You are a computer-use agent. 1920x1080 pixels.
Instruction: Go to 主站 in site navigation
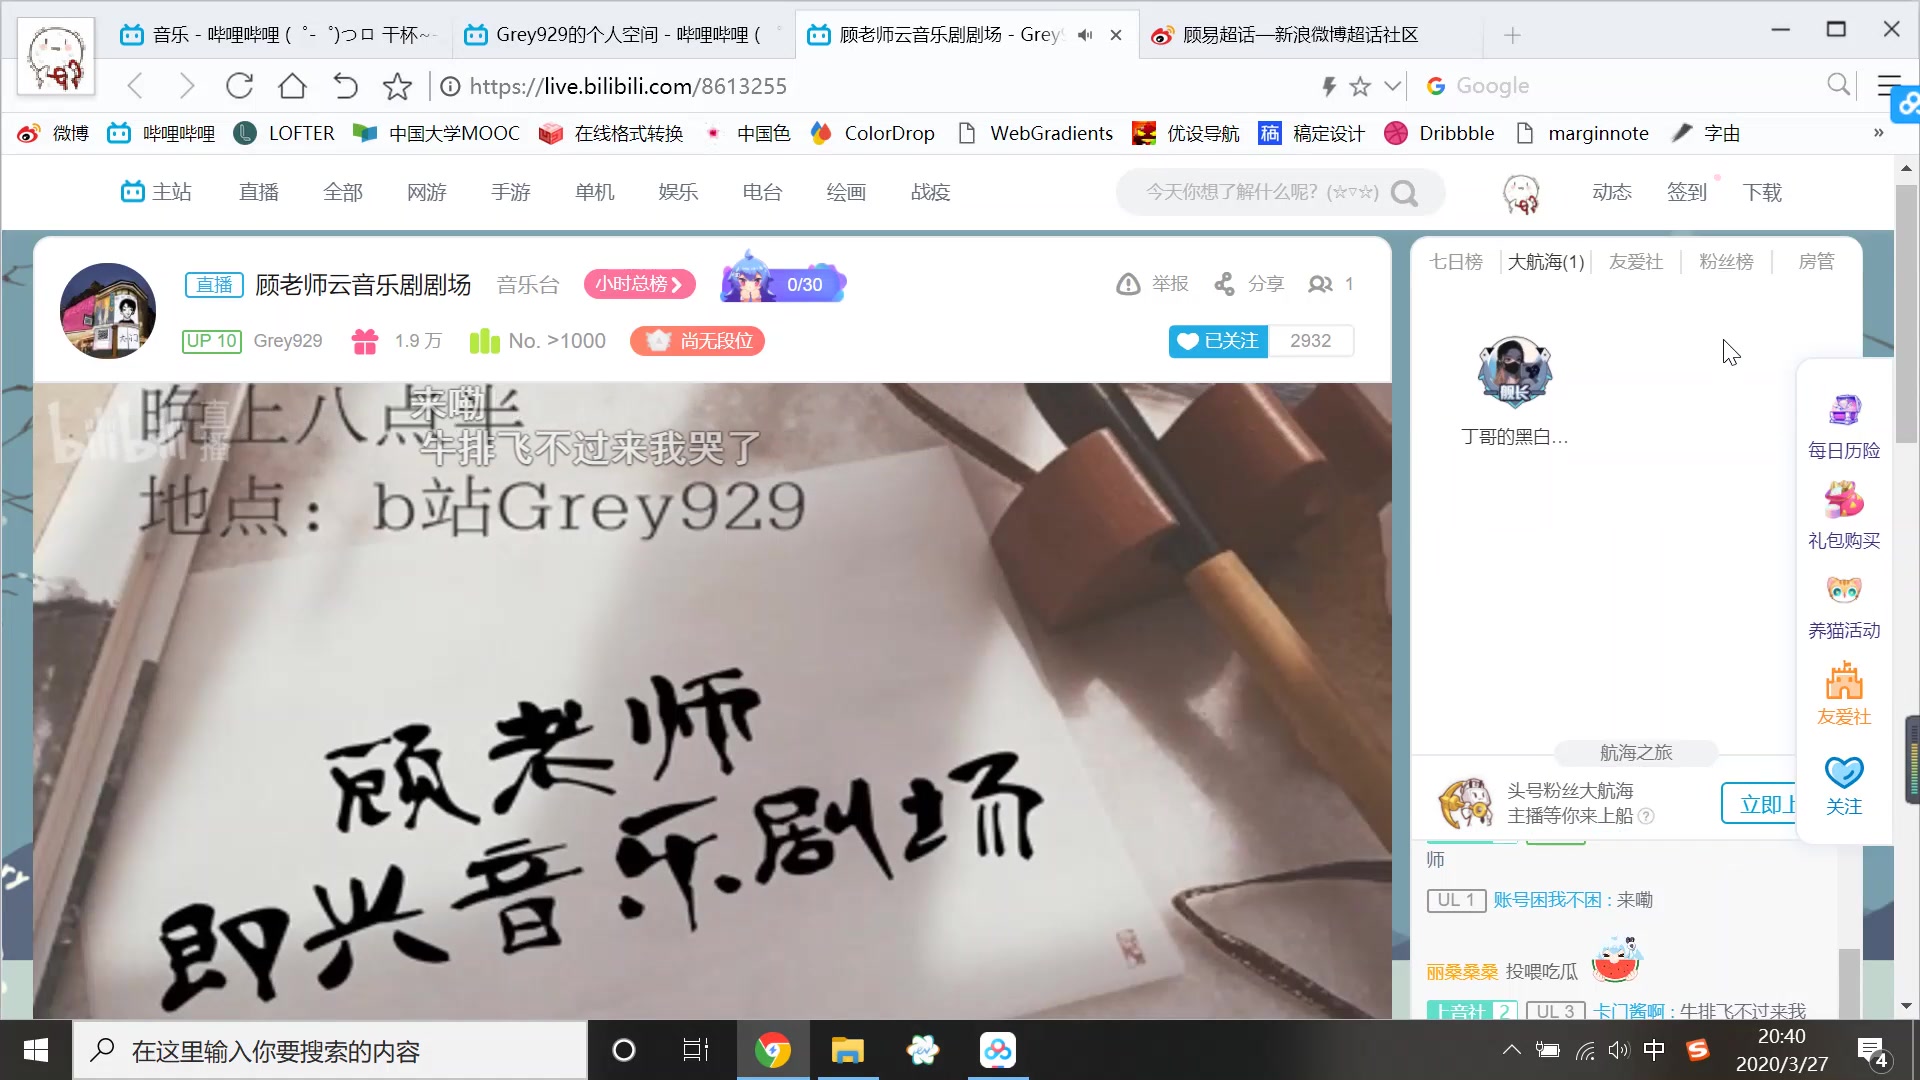[x=156, y=191]
